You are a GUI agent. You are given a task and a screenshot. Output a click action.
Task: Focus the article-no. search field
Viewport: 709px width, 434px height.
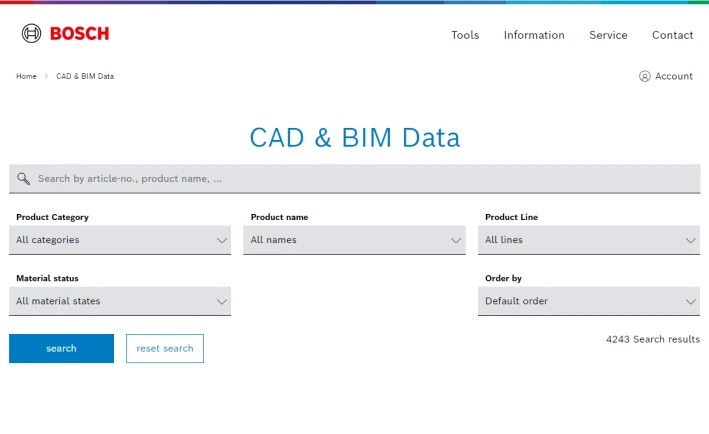tap(354, 179)
